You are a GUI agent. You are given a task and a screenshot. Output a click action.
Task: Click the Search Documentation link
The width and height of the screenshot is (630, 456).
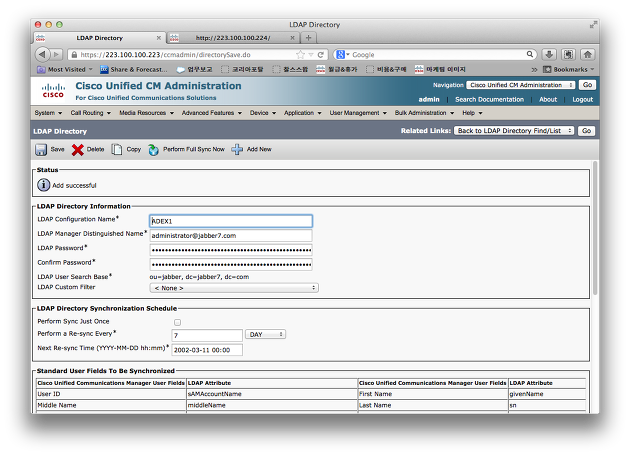pyautogui.click(x=489, y=100)
